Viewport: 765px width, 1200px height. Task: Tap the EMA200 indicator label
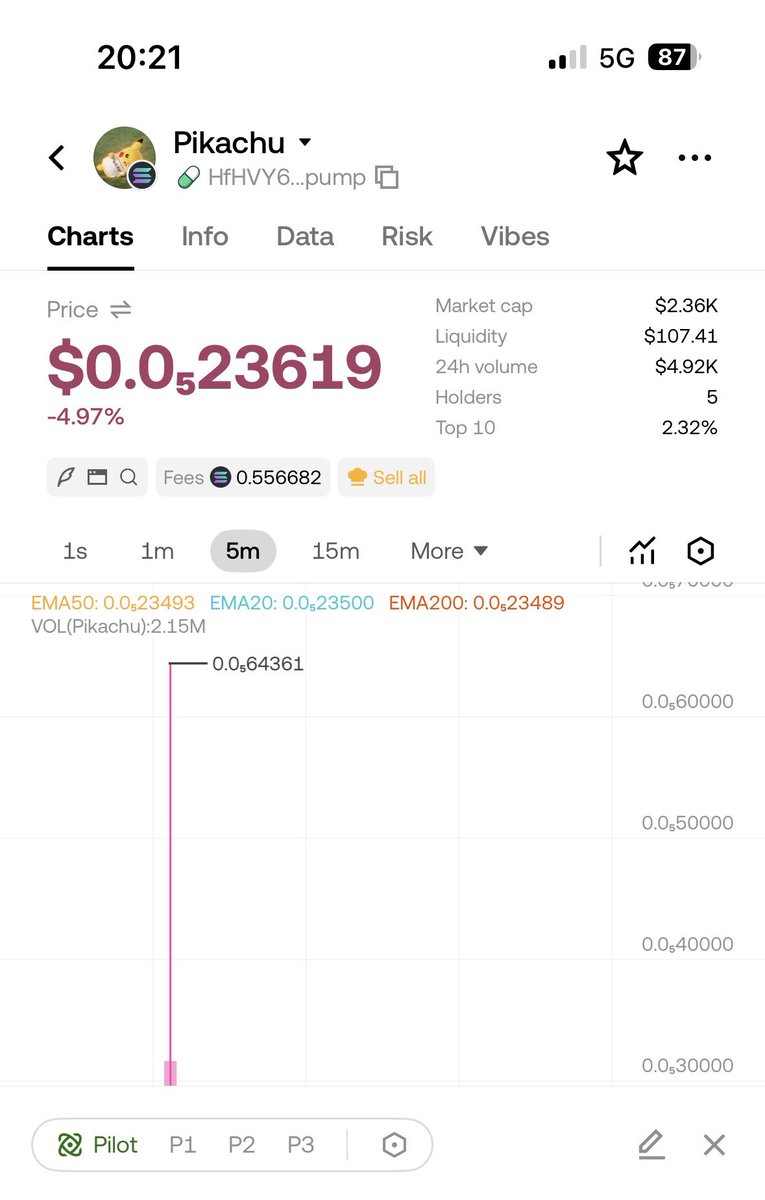476,603
